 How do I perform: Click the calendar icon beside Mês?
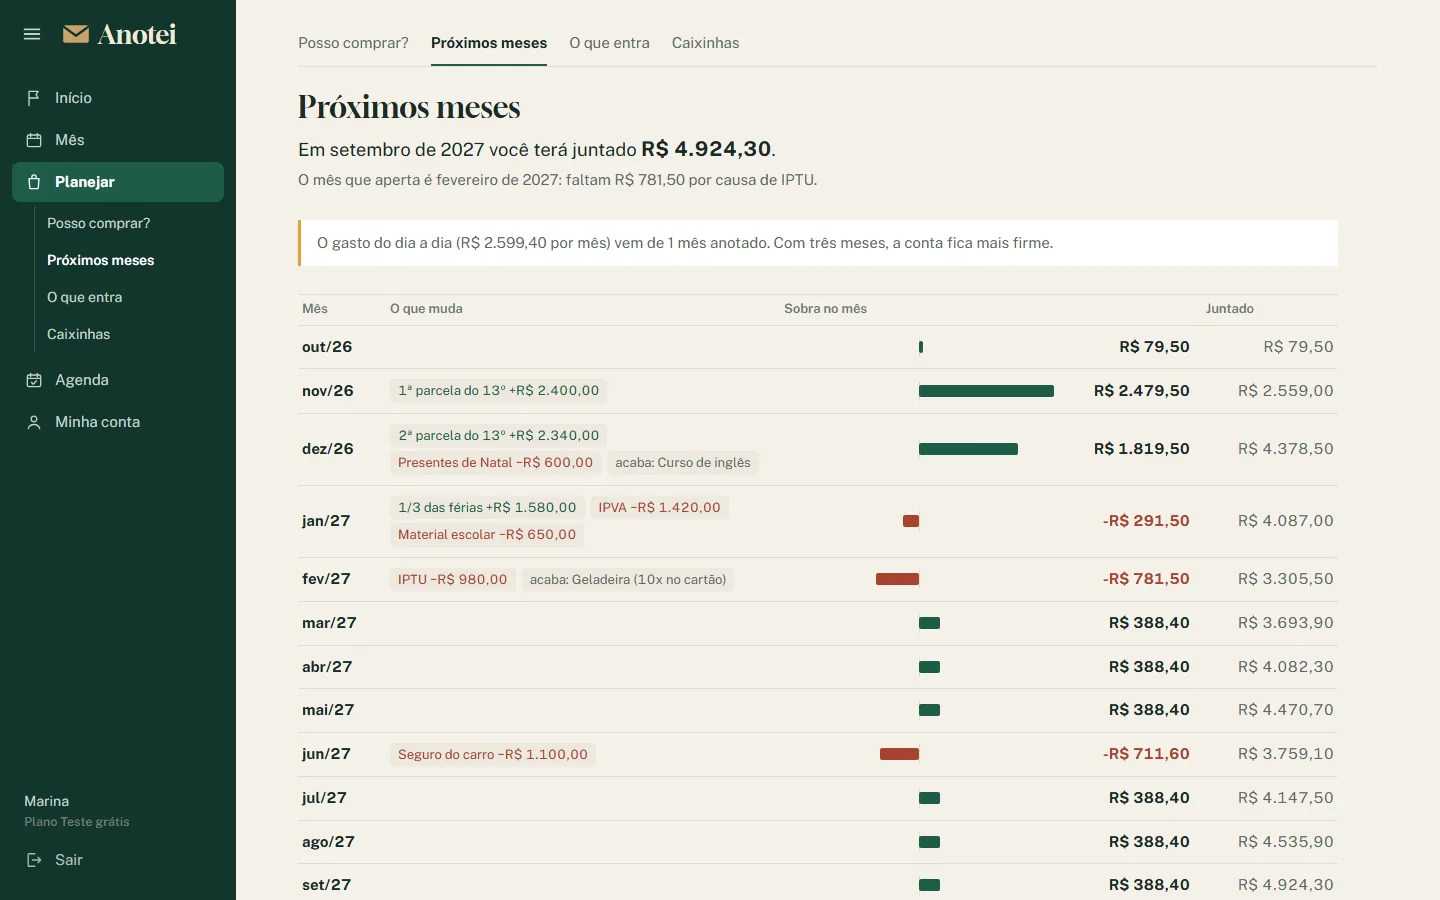(34, 140)
